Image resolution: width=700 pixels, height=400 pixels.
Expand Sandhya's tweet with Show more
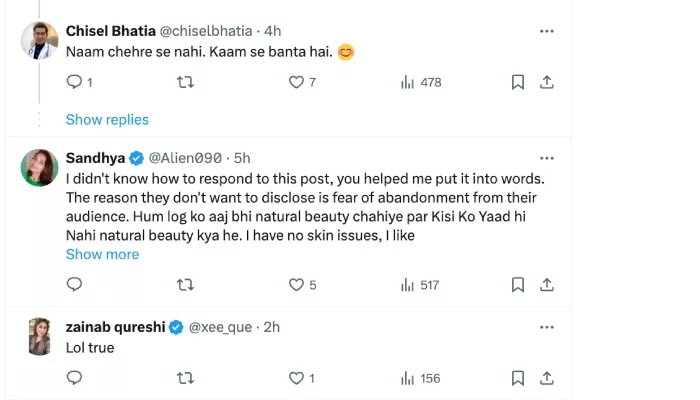102,254
